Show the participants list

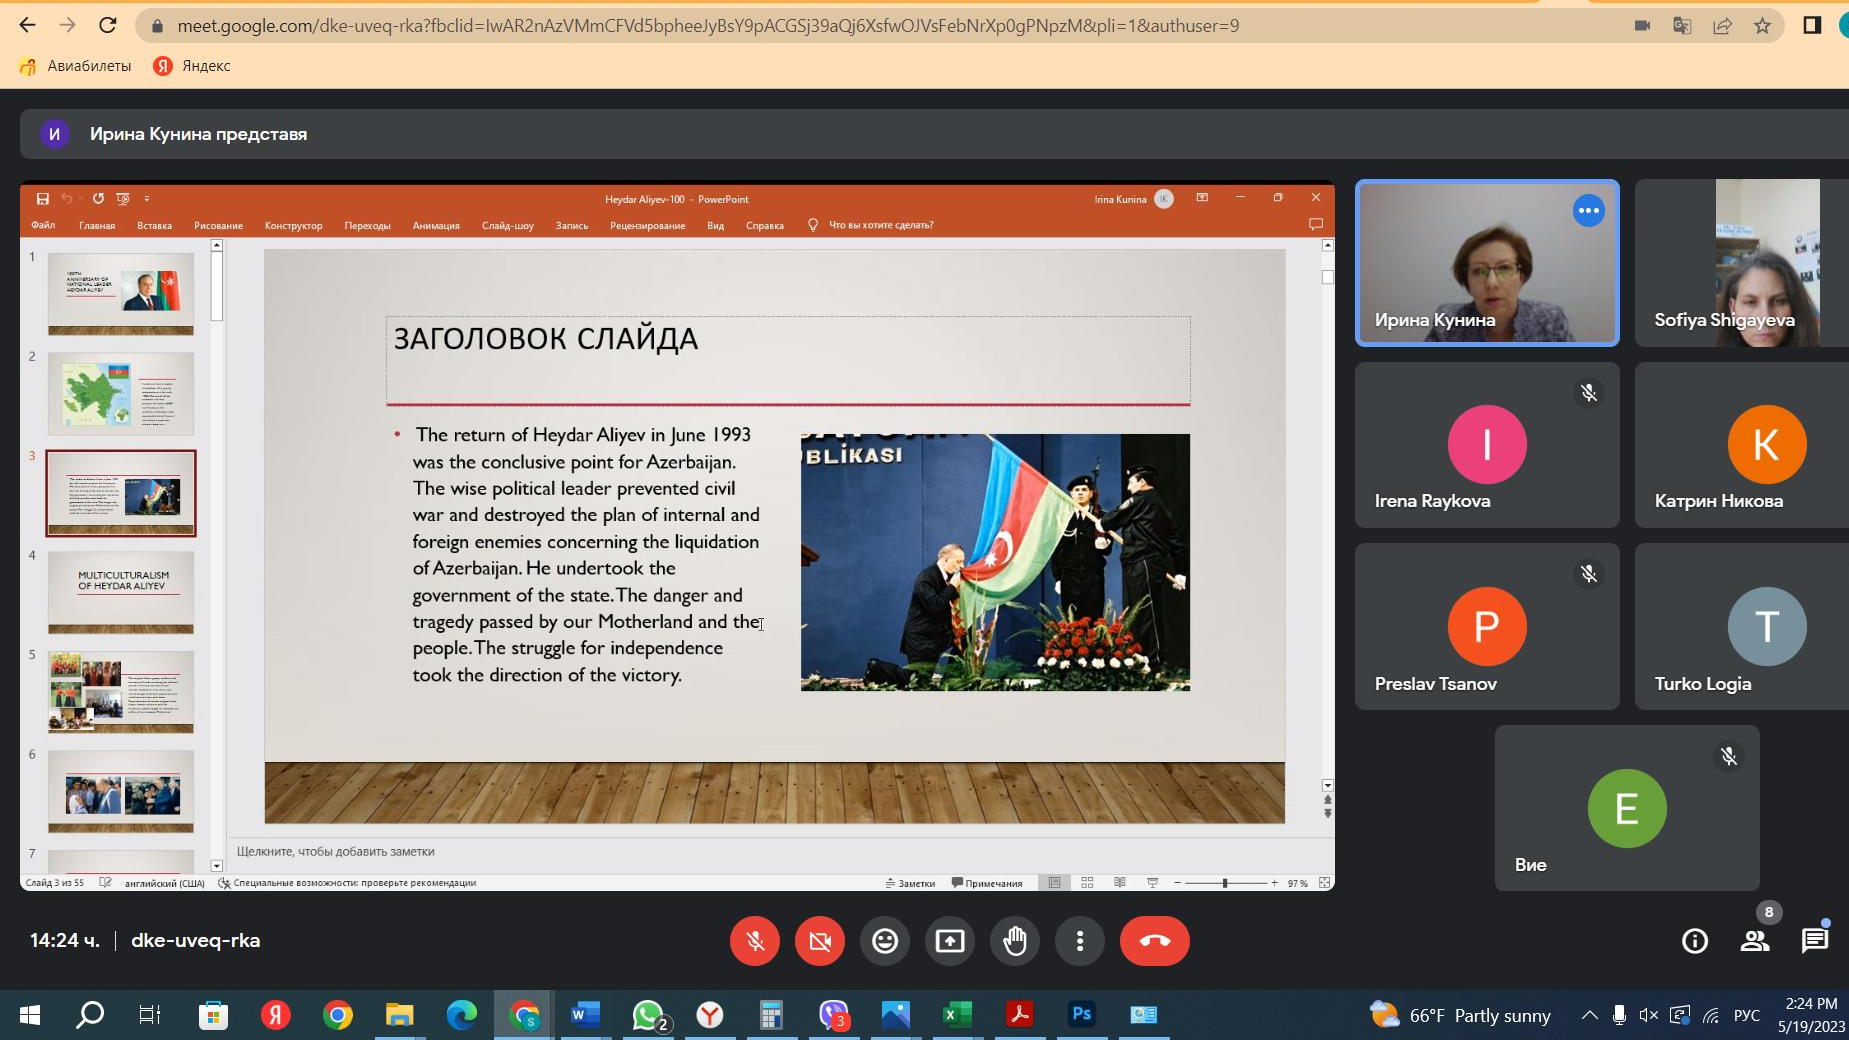pos(1755,941)
